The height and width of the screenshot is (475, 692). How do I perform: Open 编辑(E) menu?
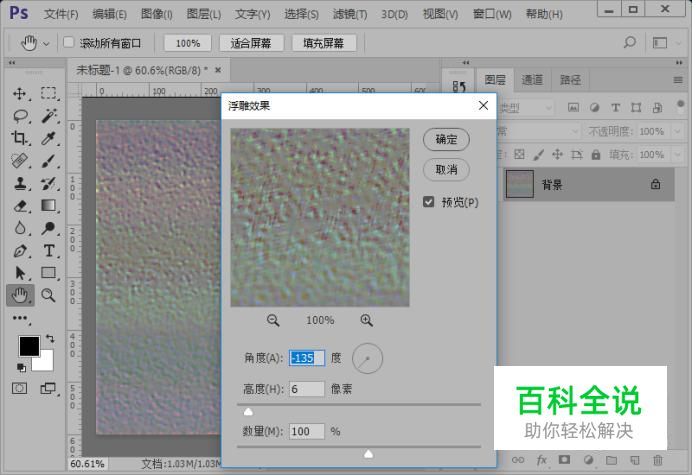point(109,14)
